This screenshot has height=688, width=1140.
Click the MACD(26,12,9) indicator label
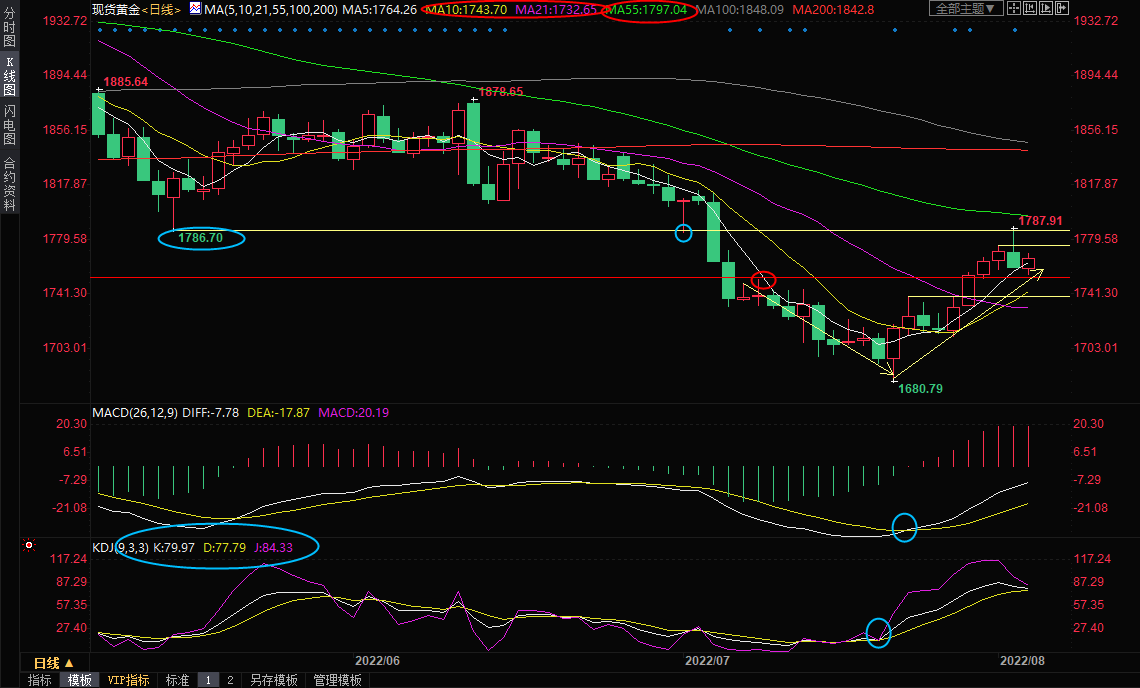tap(135, 412)
